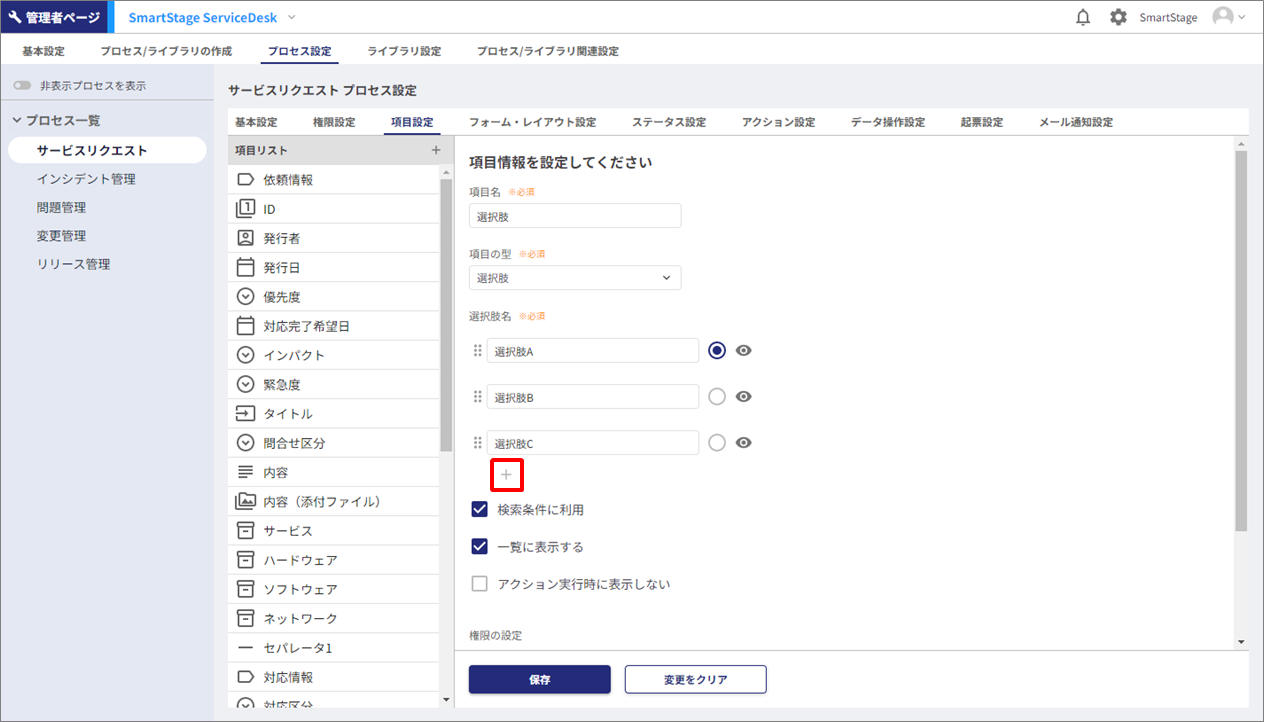The height and width of the screenshot is (722, 1264).
Task: Collapse the プロセス一覧 tree
Action: (17, 121)
